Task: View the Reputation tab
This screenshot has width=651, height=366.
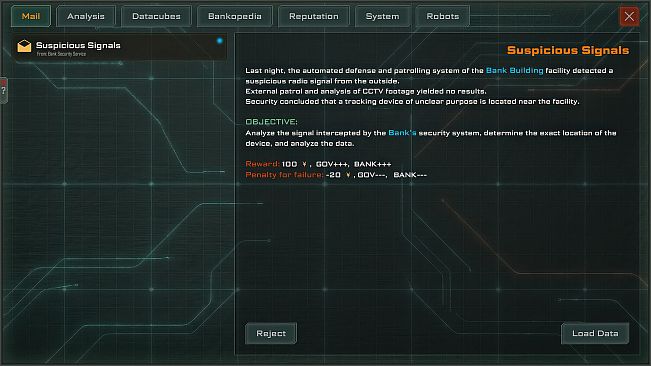Action: [x=313, y=16]
